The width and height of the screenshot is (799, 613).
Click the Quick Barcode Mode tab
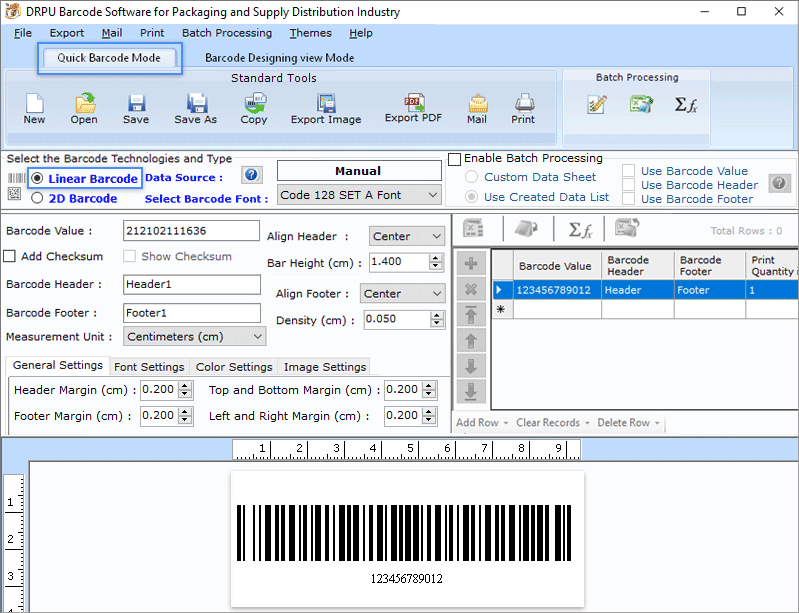tap(109, 58)
